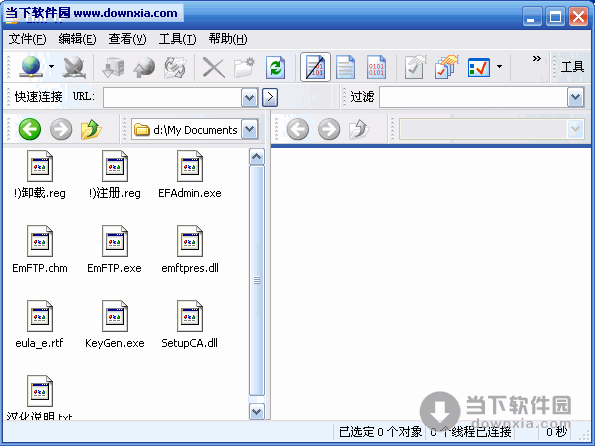Open the remote path dropdown
Image resolution: width=595 pixels, height=446 pixels.
click(x=576, y=129)
